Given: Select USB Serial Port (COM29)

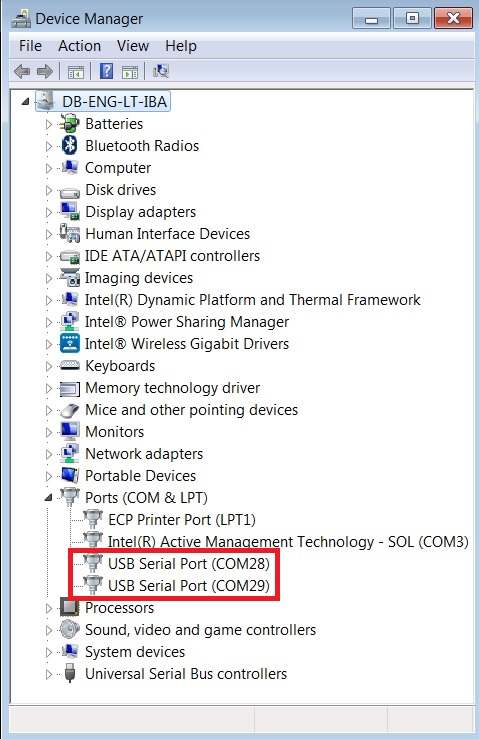Looking at the screenshot, I should pos(189,585).
